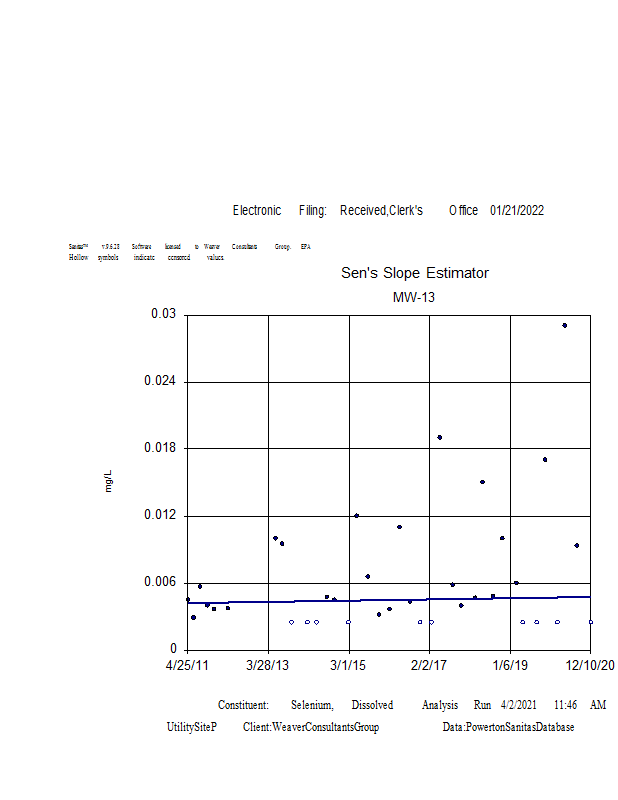This screenshot has width=618, height=800.
Task: Click the data point near 0.019 mg/L
Action: (439, 437)
